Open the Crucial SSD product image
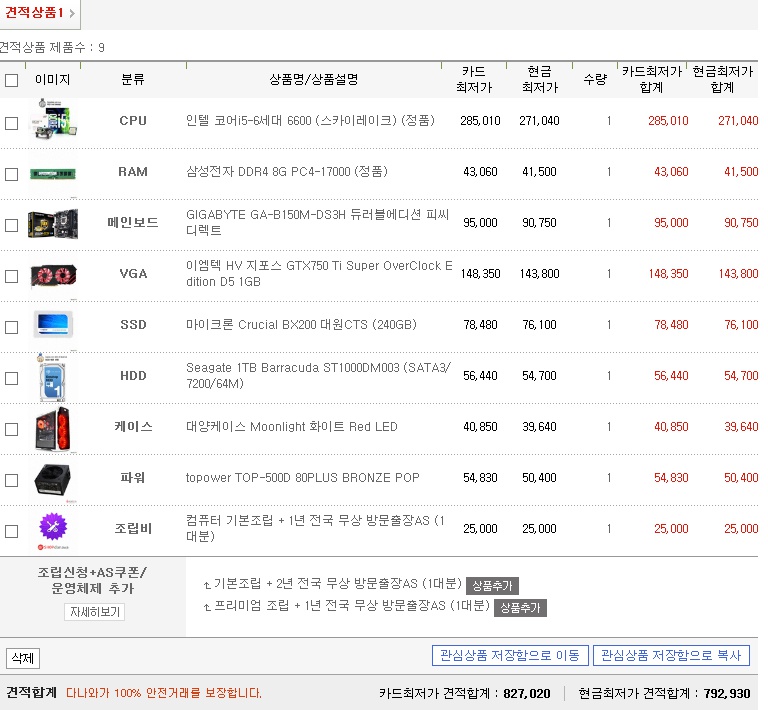The width and height of the screenshot is (768, 710). click(53, 325)
